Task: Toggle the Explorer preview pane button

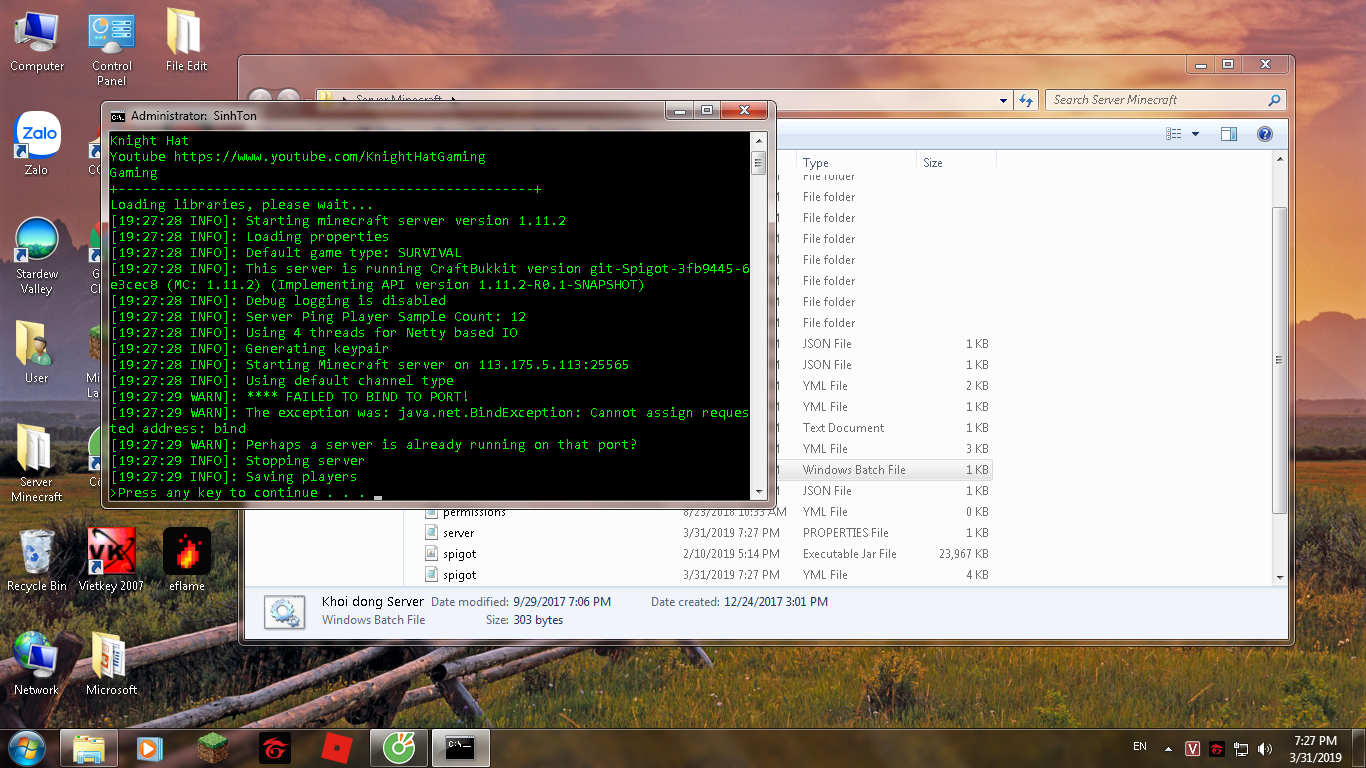Action: coord(1229,134)
